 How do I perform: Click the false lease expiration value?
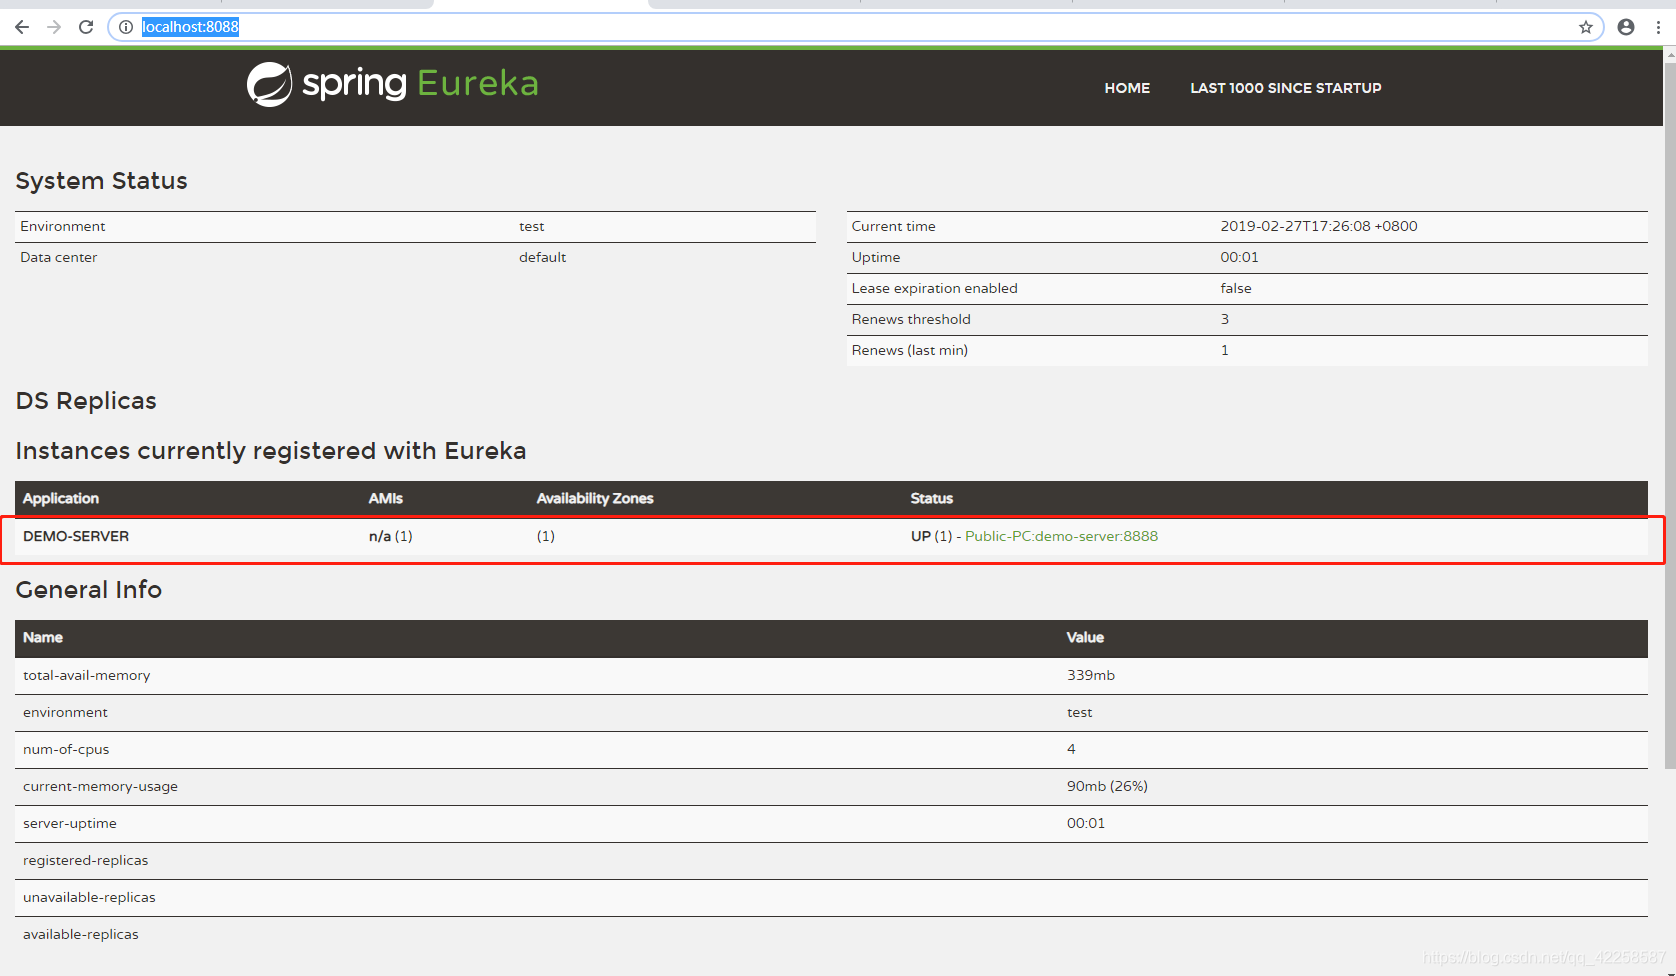pyautogui.click(x=1236, y=289)
